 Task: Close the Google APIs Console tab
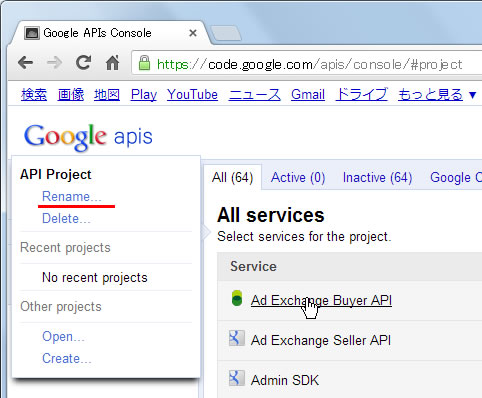(193, 33)
